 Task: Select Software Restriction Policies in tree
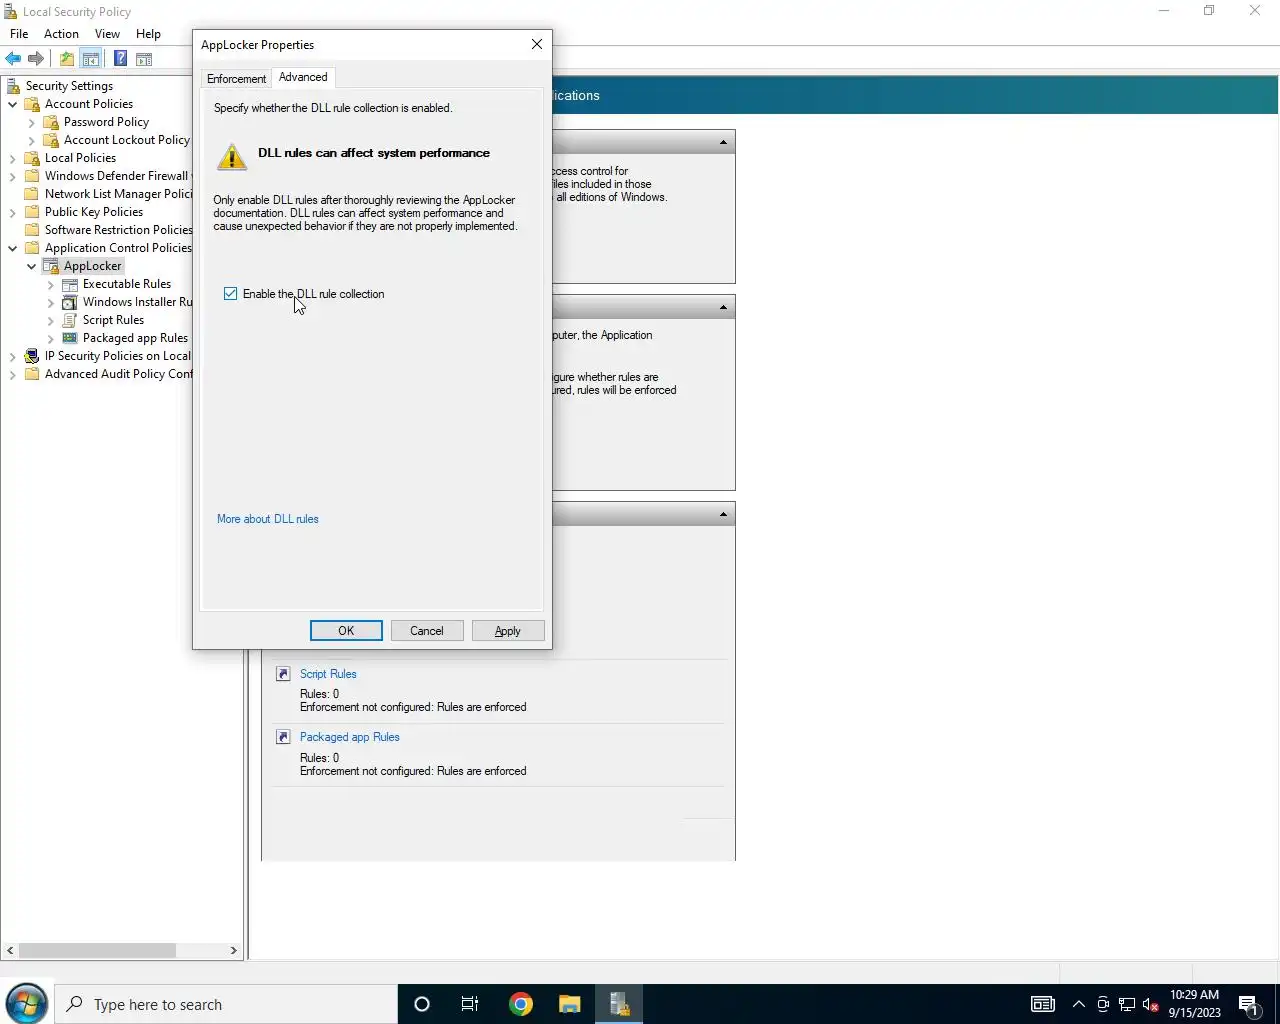[118, 230]
